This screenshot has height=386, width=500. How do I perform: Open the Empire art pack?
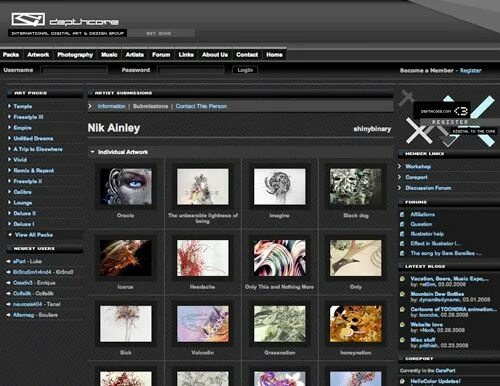click(22, 128)
